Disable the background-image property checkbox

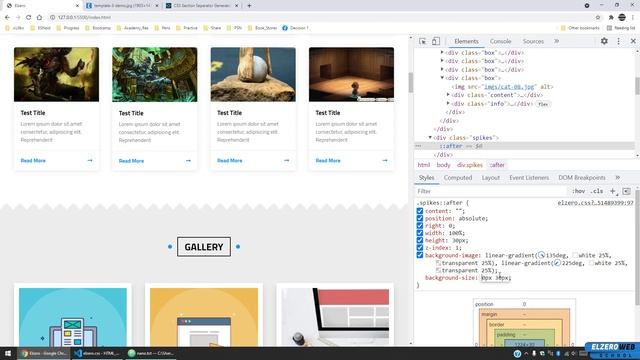(420, 255)
